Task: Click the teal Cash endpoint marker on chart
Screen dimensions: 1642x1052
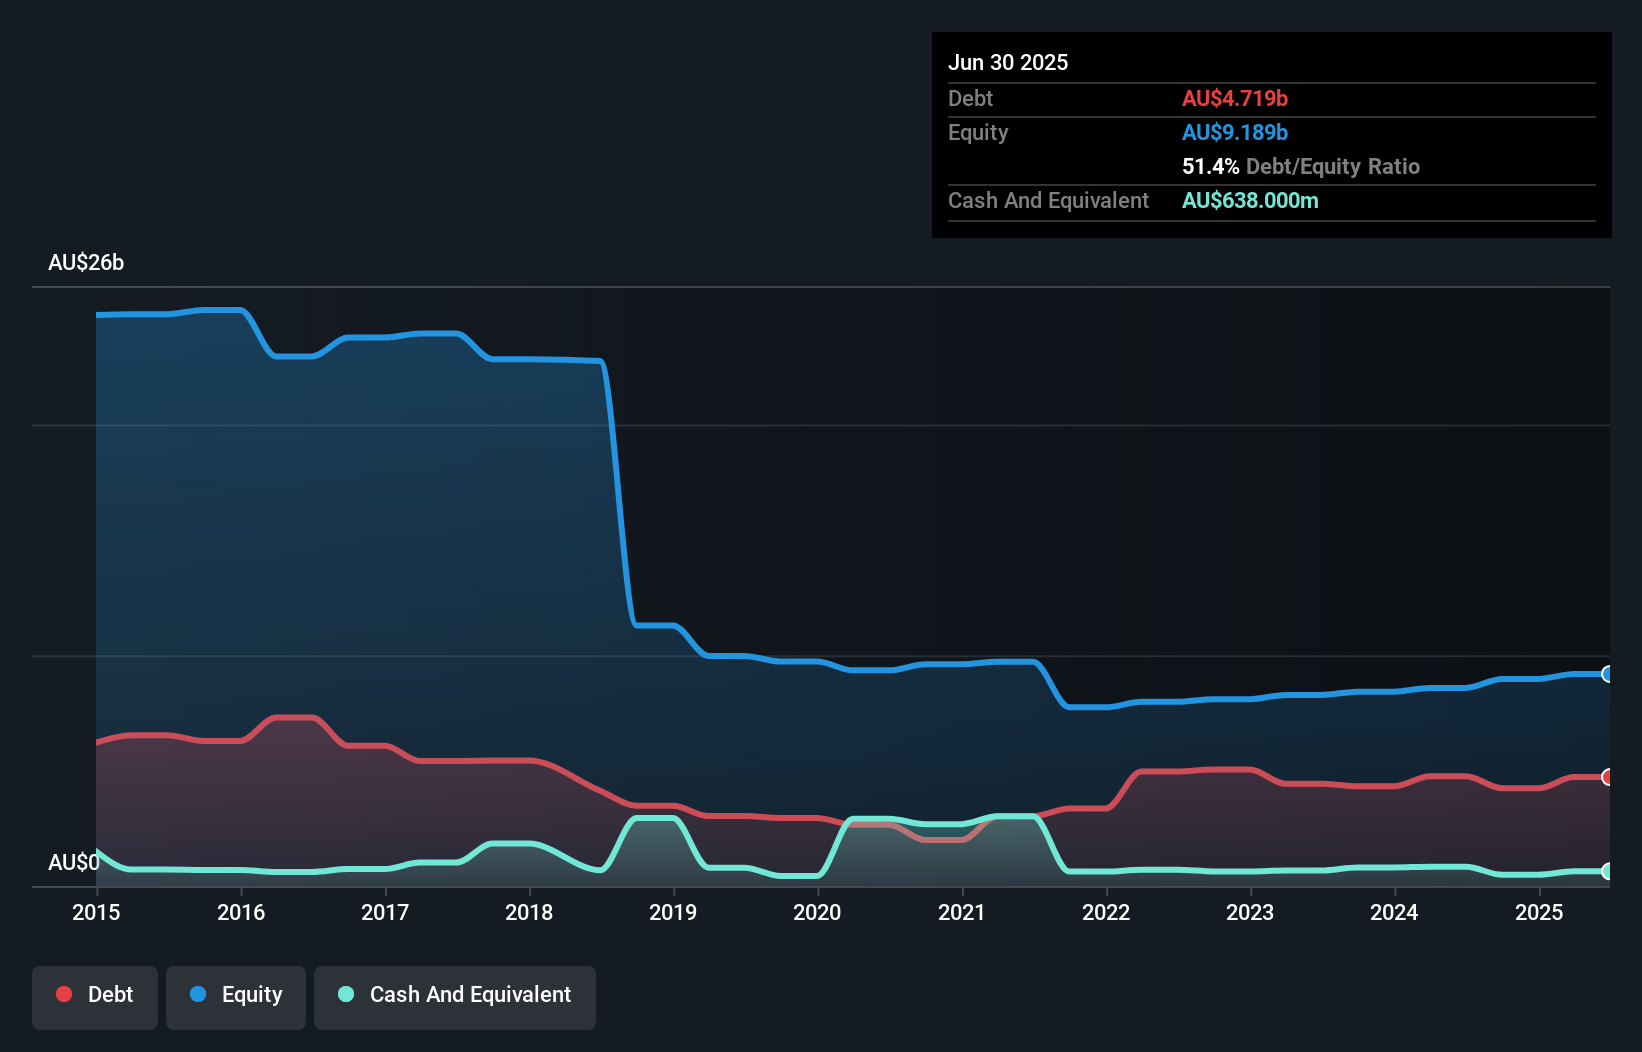Action: pos(1606,872)
